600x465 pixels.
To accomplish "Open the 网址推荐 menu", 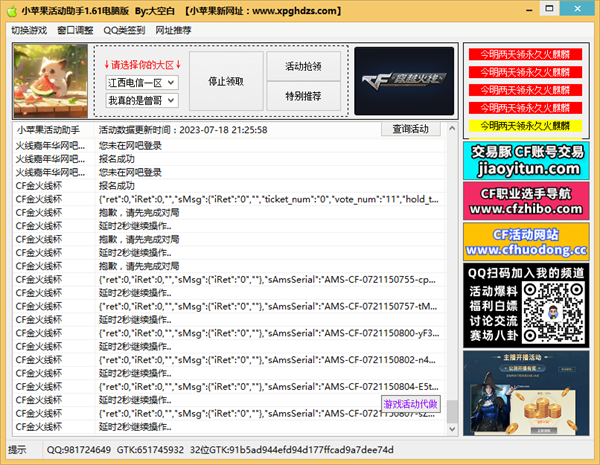I will tap(176, 30).
